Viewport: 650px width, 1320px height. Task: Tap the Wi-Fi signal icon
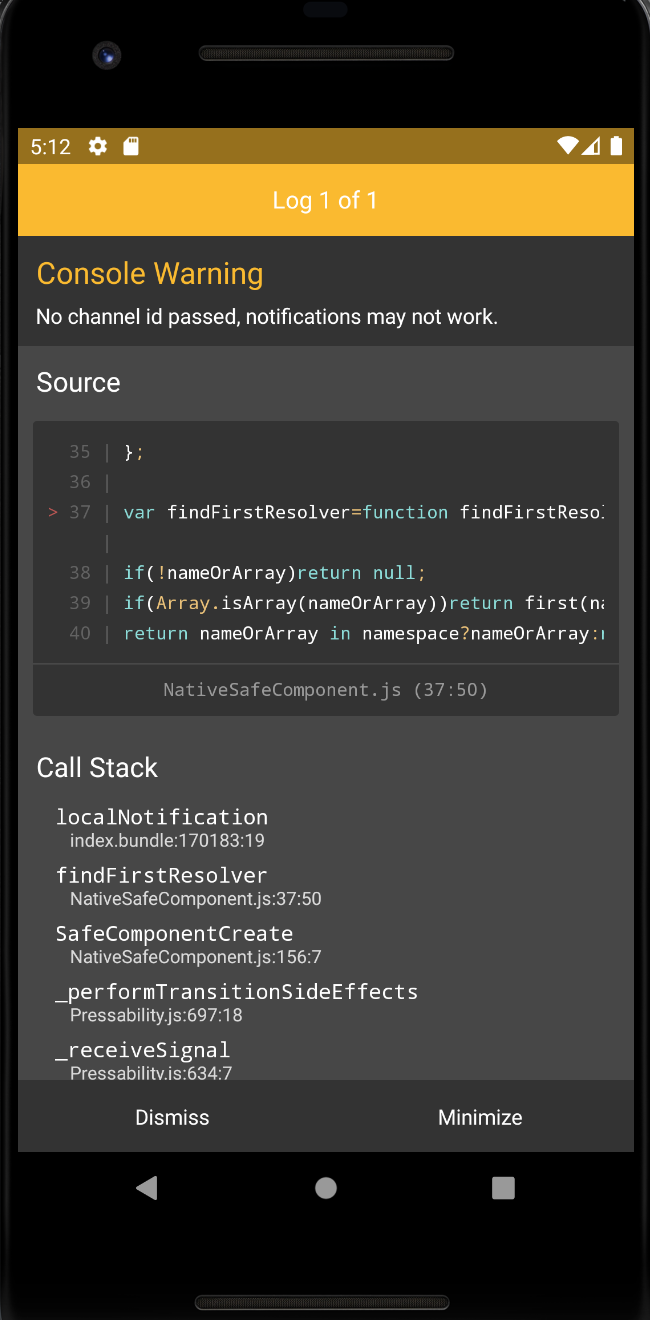point(568,146)
